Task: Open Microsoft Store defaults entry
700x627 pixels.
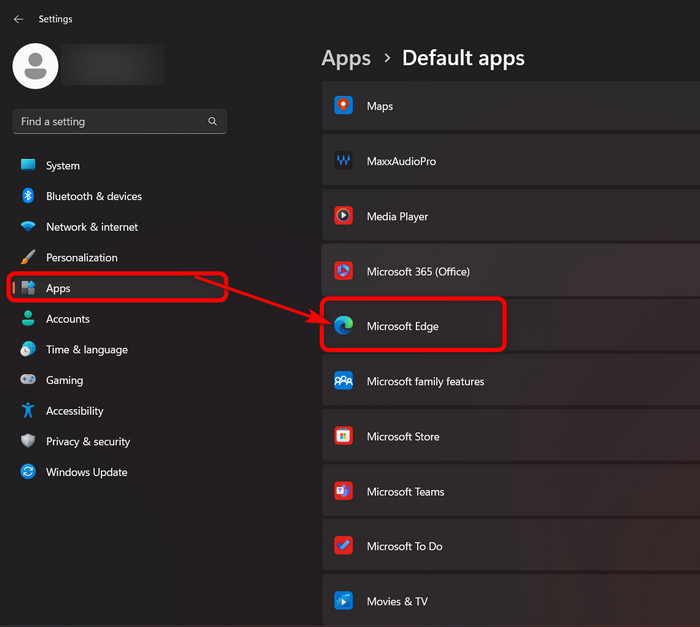Action: [511, 436]
